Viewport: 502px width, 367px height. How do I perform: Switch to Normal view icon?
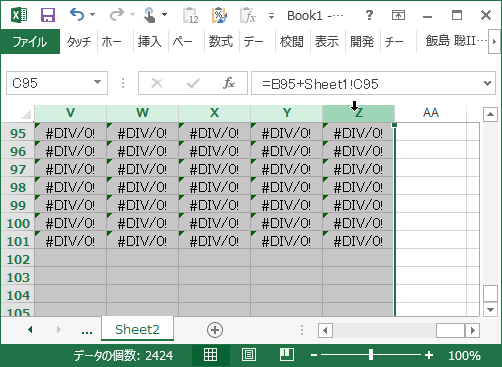point(210,355)
